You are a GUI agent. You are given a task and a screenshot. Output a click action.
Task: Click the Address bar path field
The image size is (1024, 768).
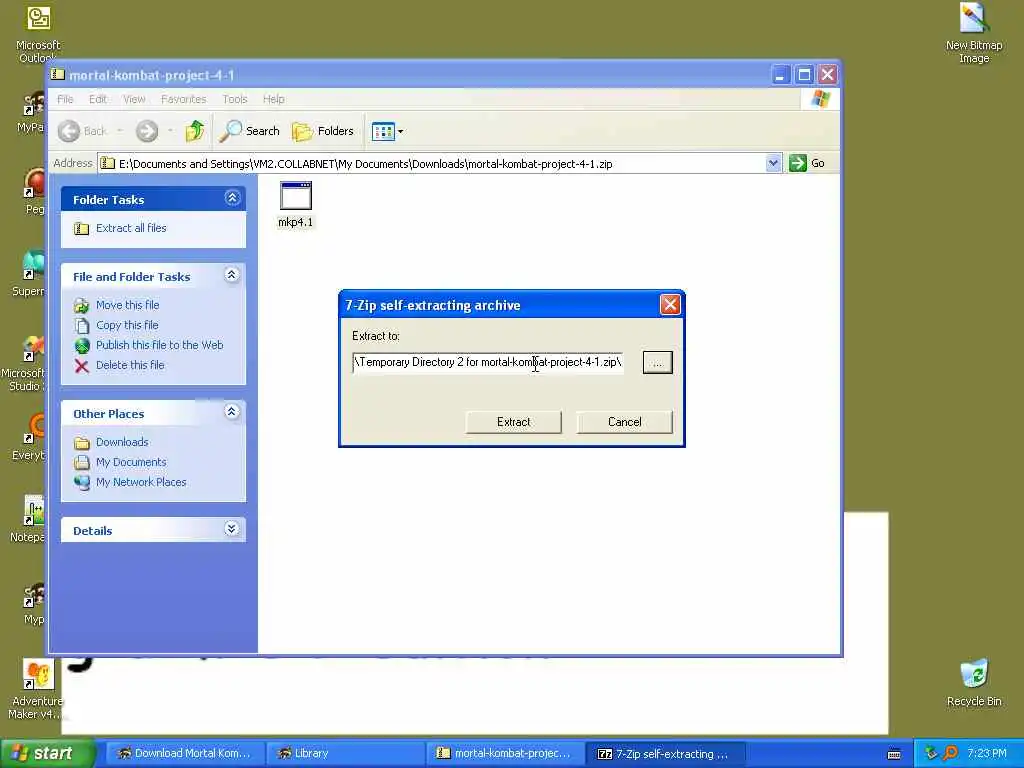tap(432, 164)
